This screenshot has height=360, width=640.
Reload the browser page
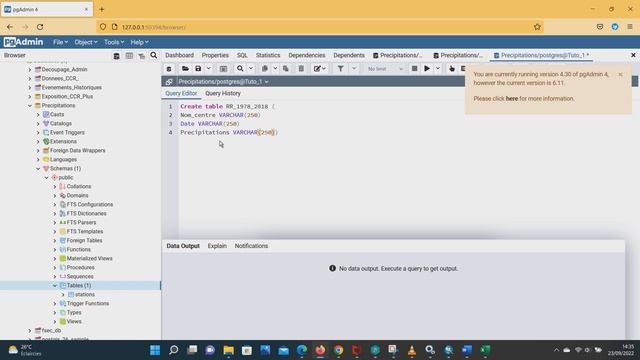(40, 27)
